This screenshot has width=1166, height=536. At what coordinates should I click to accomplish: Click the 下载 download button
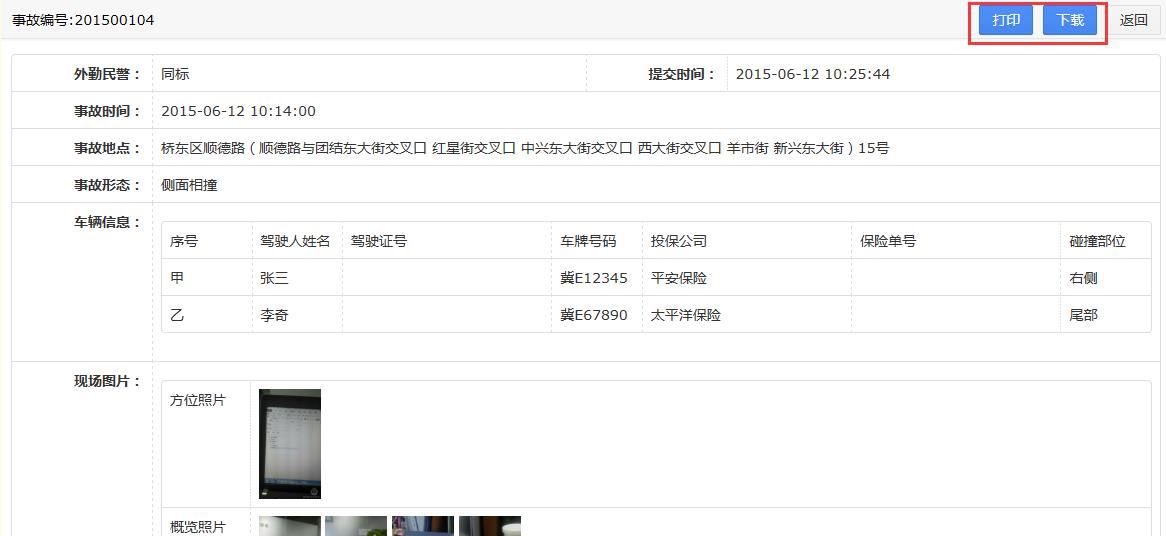pos(1069,20)
